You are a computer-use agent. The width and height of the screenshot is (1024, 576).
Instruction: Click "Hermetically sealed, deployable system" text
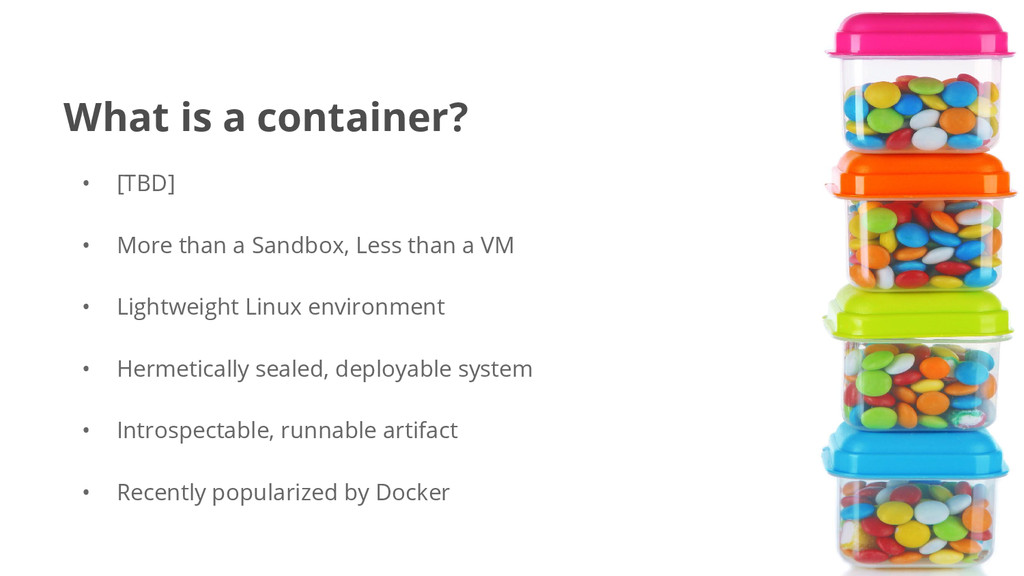325,370
